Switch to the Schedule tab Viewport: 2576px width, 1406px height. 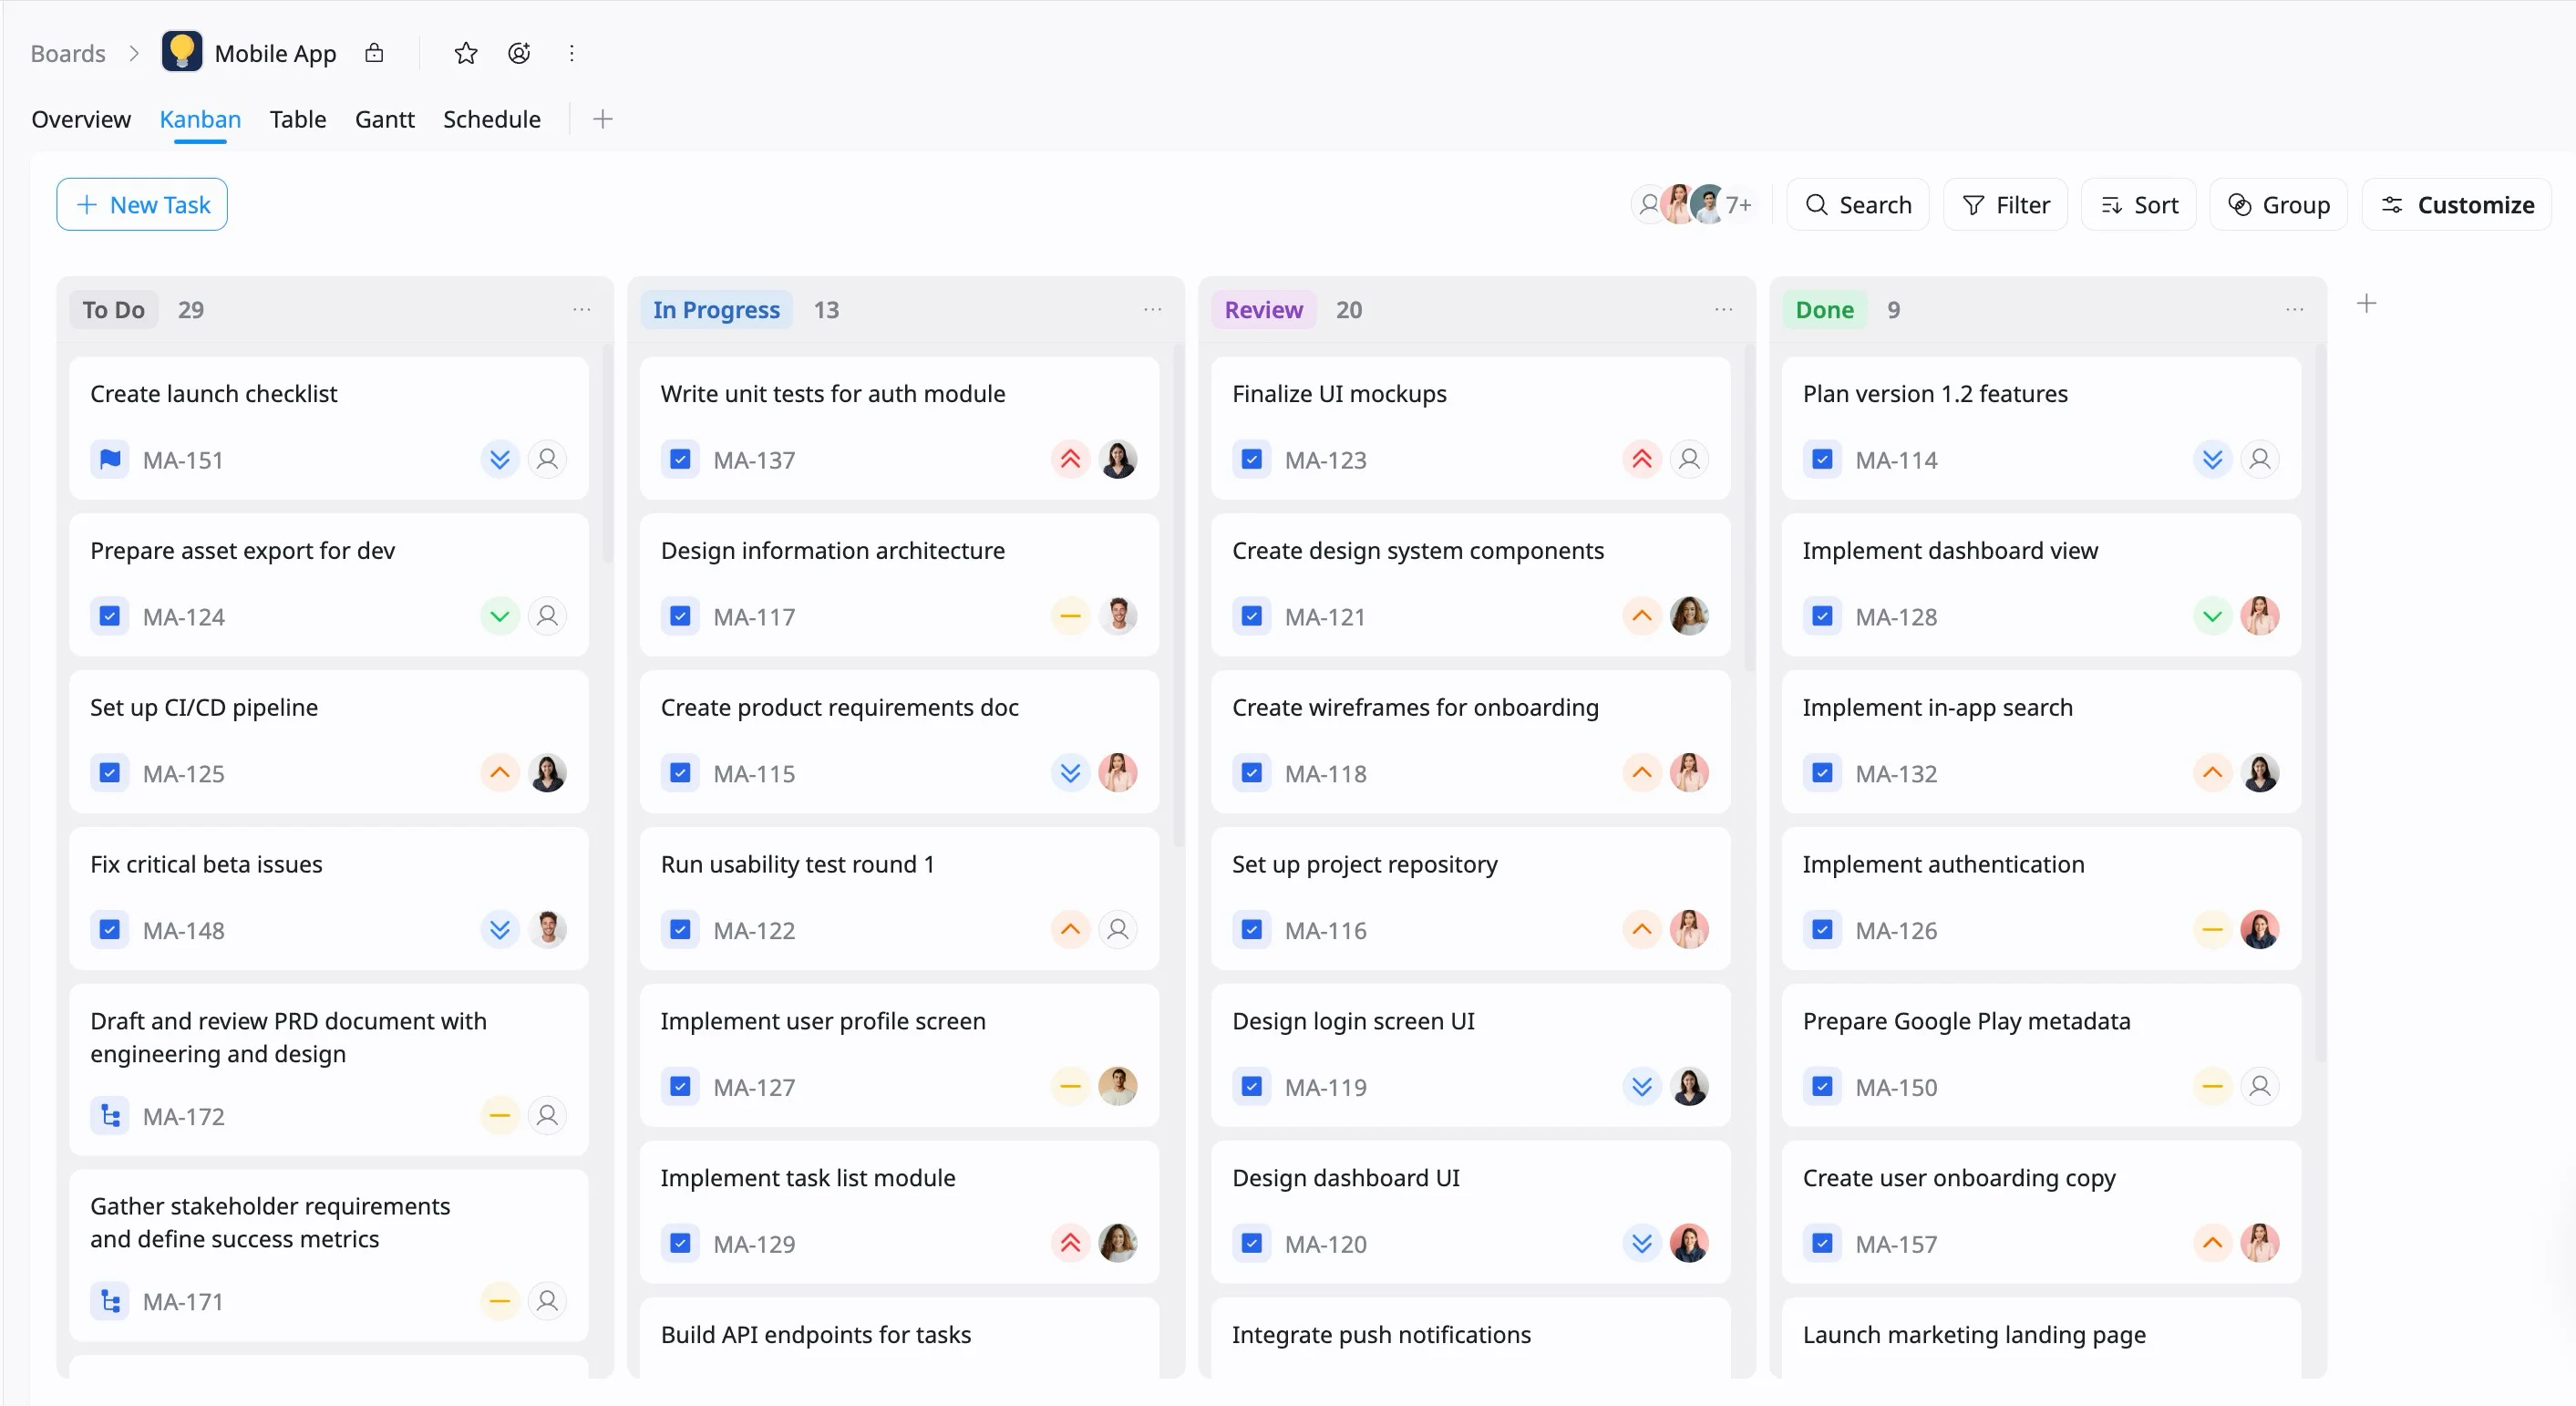tap(492, 119)
